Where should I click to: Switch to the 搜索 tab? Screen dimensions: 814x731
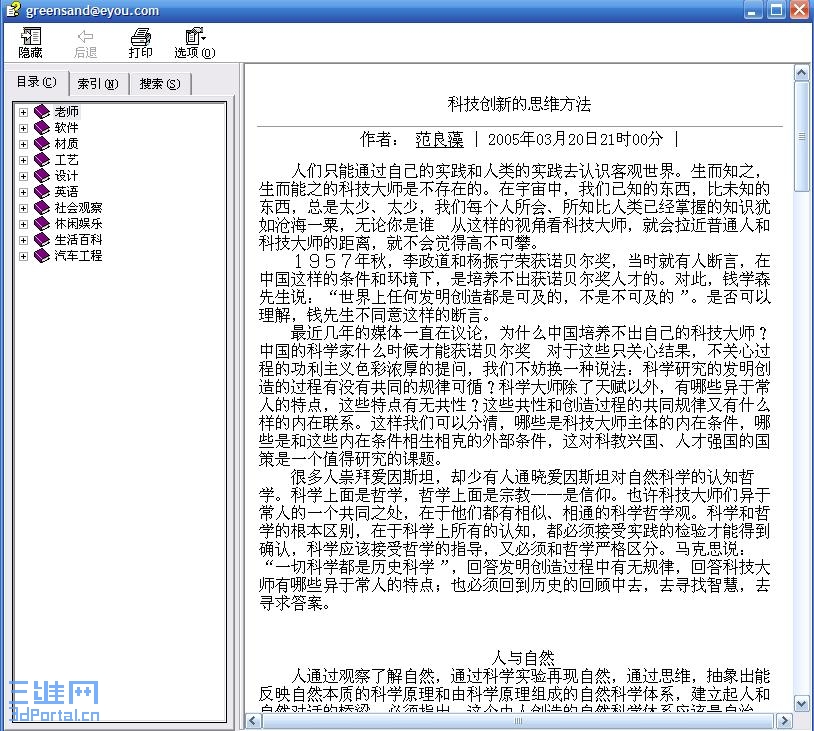[x=158, y=82]
